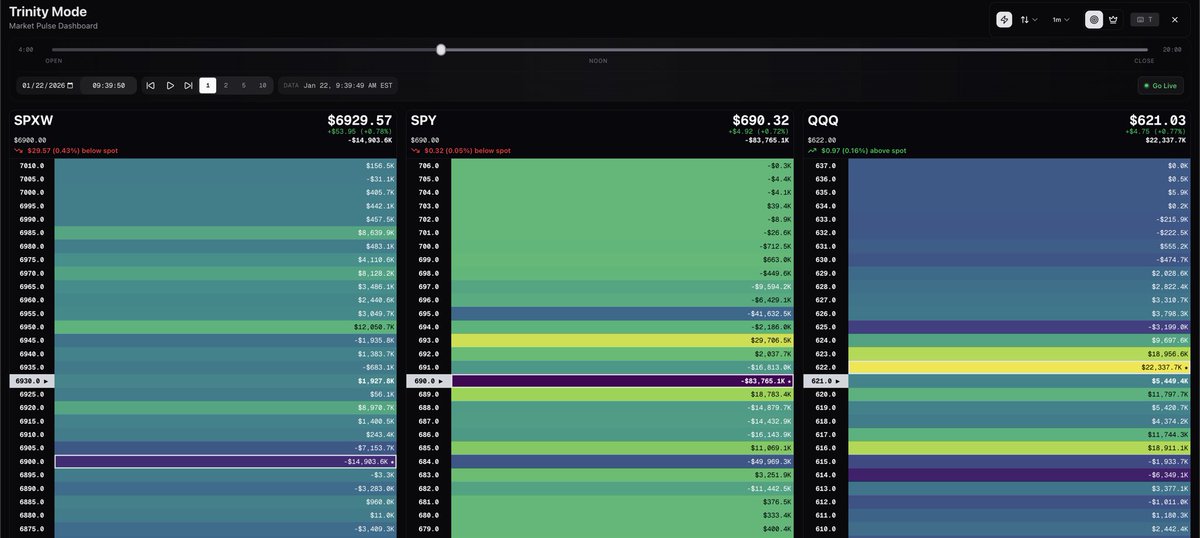Click the SPY ticker heading
Viewport: 1200px width, 538px height.
point(423,120)
